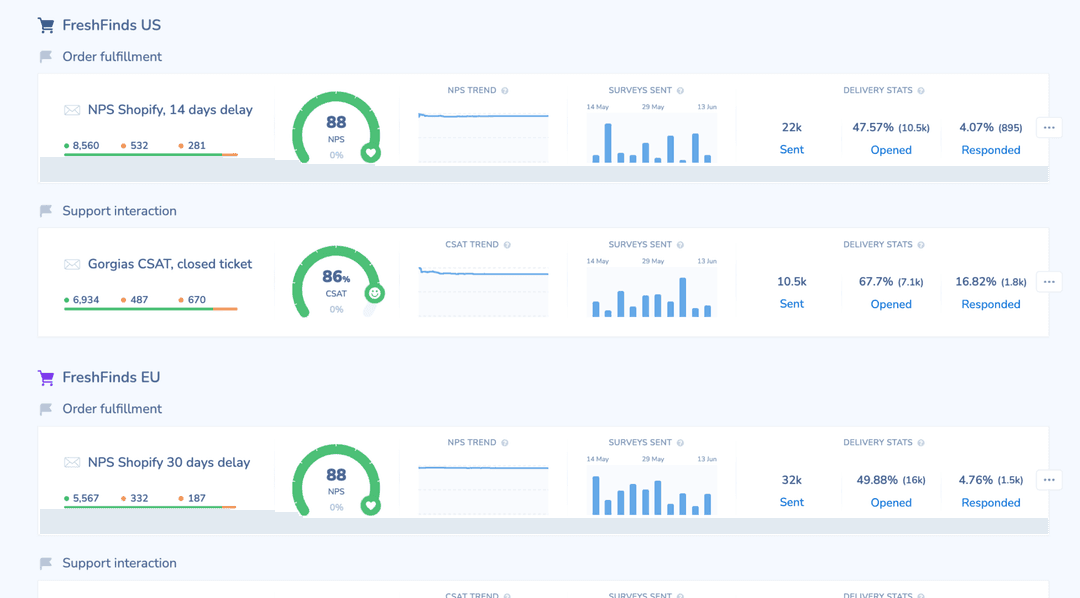Click NPS TREND help icon in 14 days delay row
Viewport: 1080px width, 598px height.
(505, 91)
